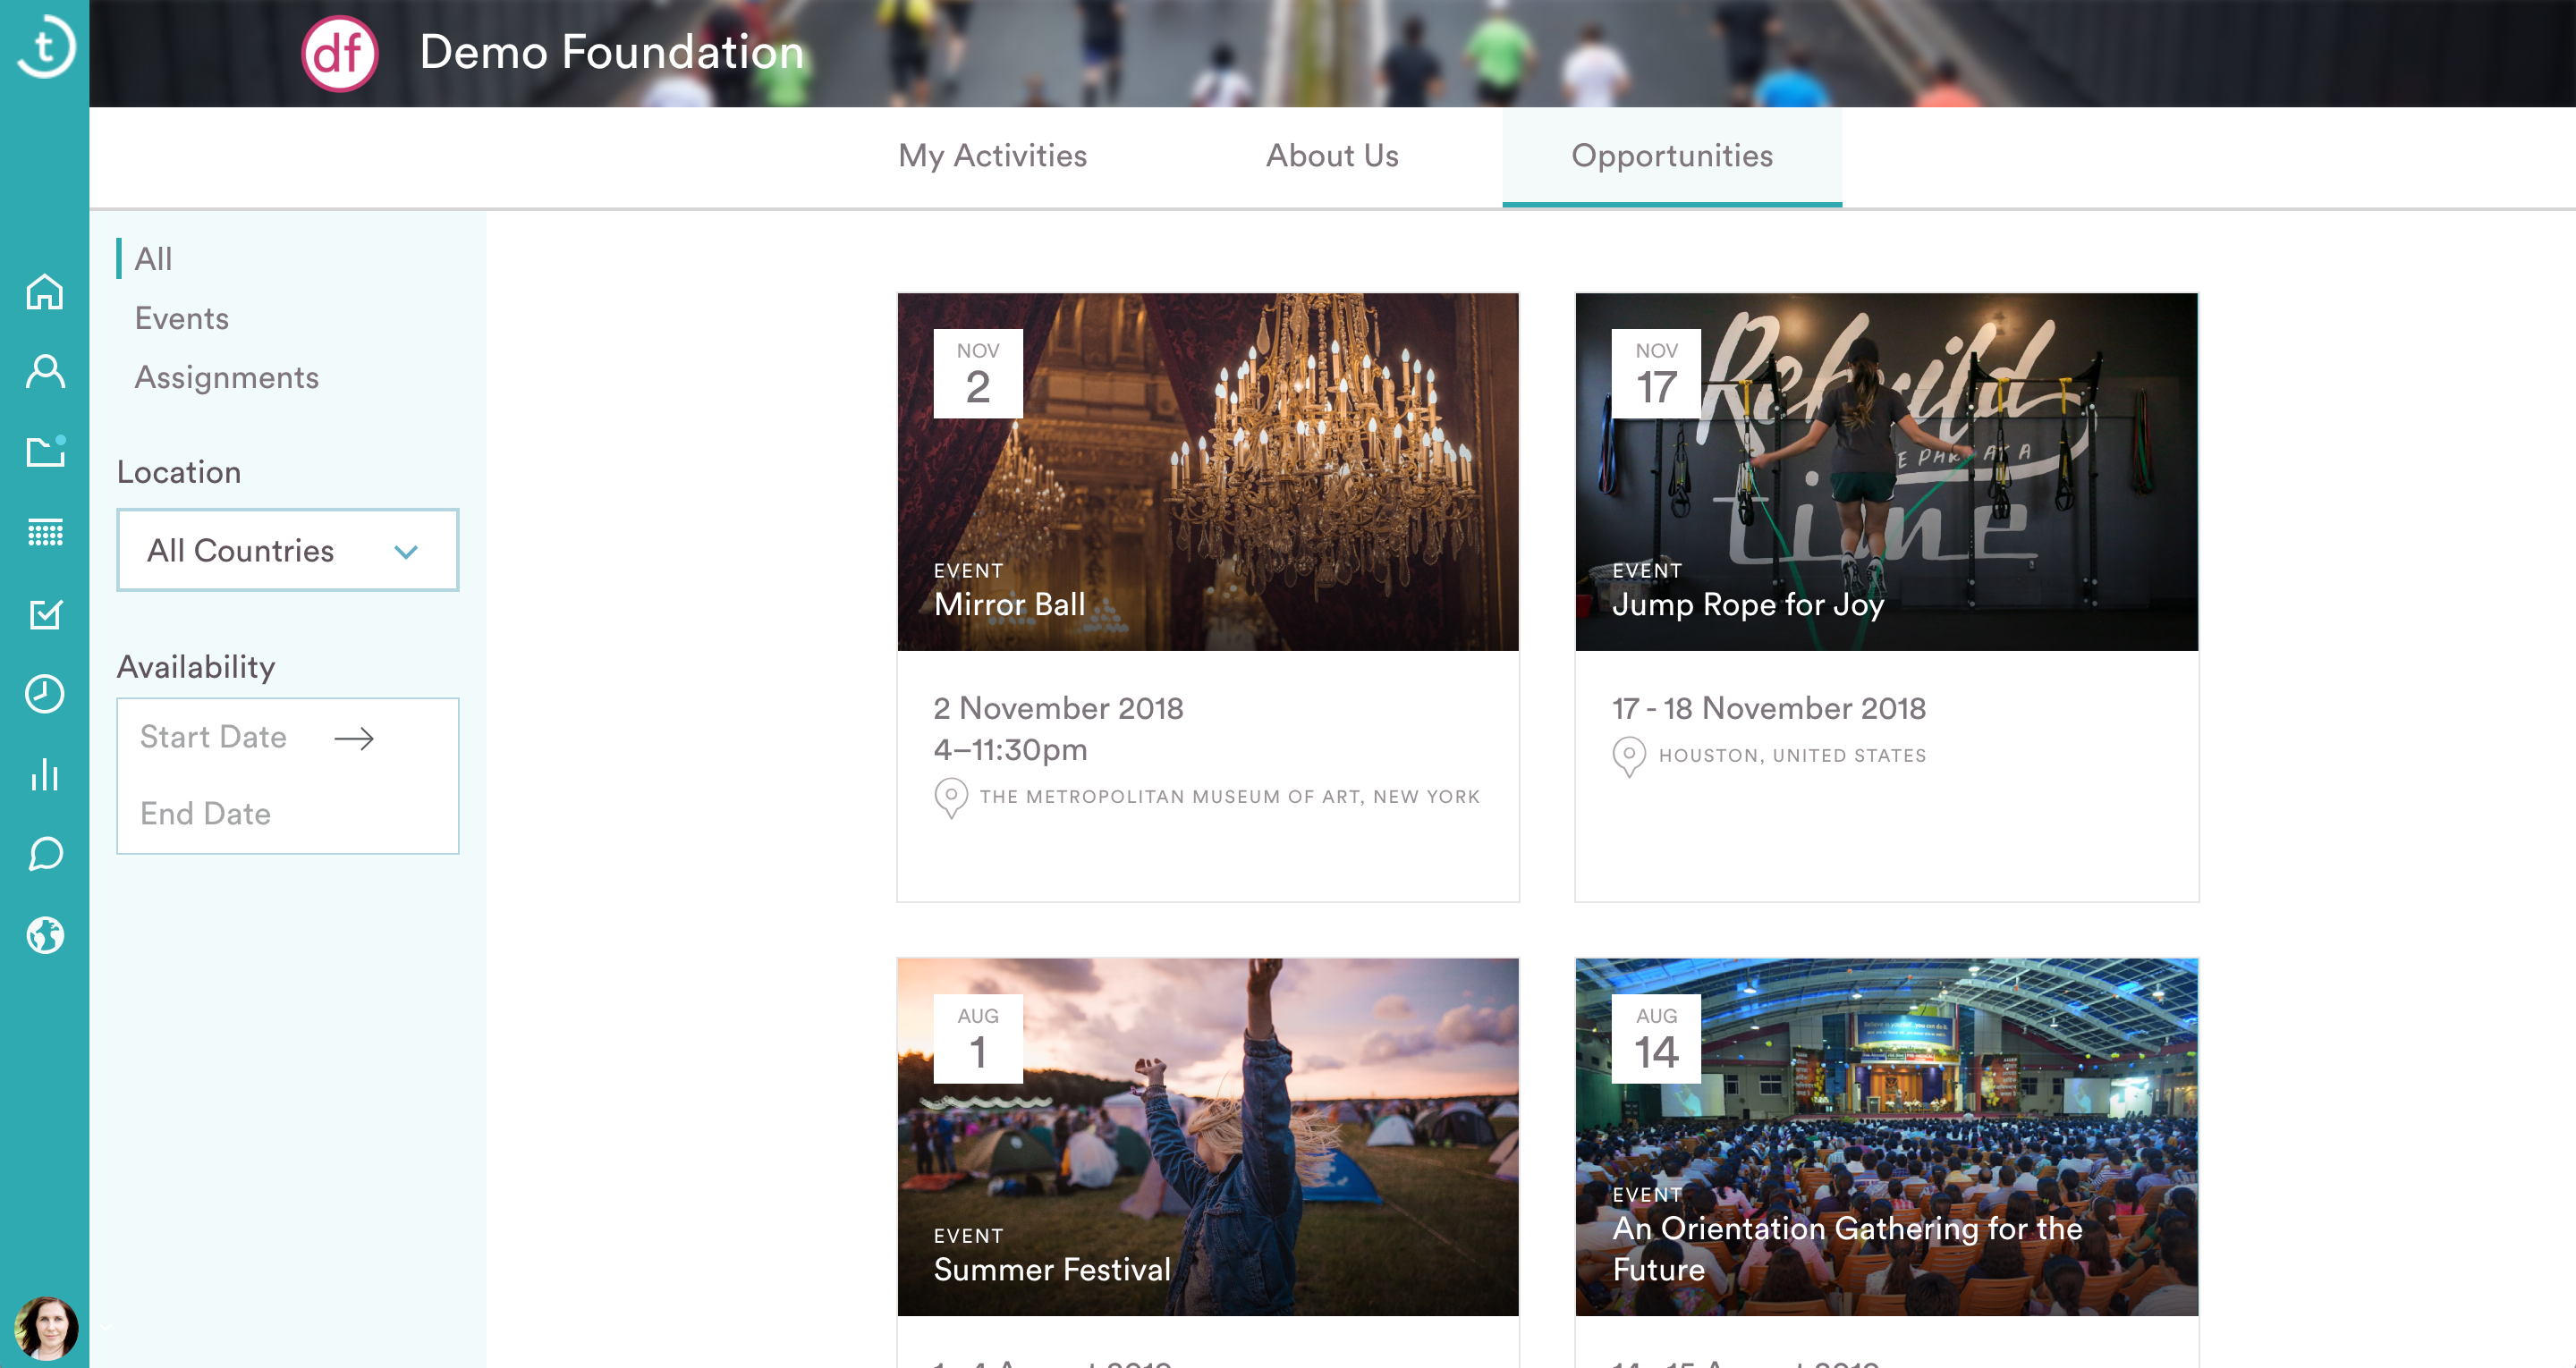Viewport: 2576px width, 1368px height.
Task: Select the tasks checkmark icon
Action: [45, 614]
